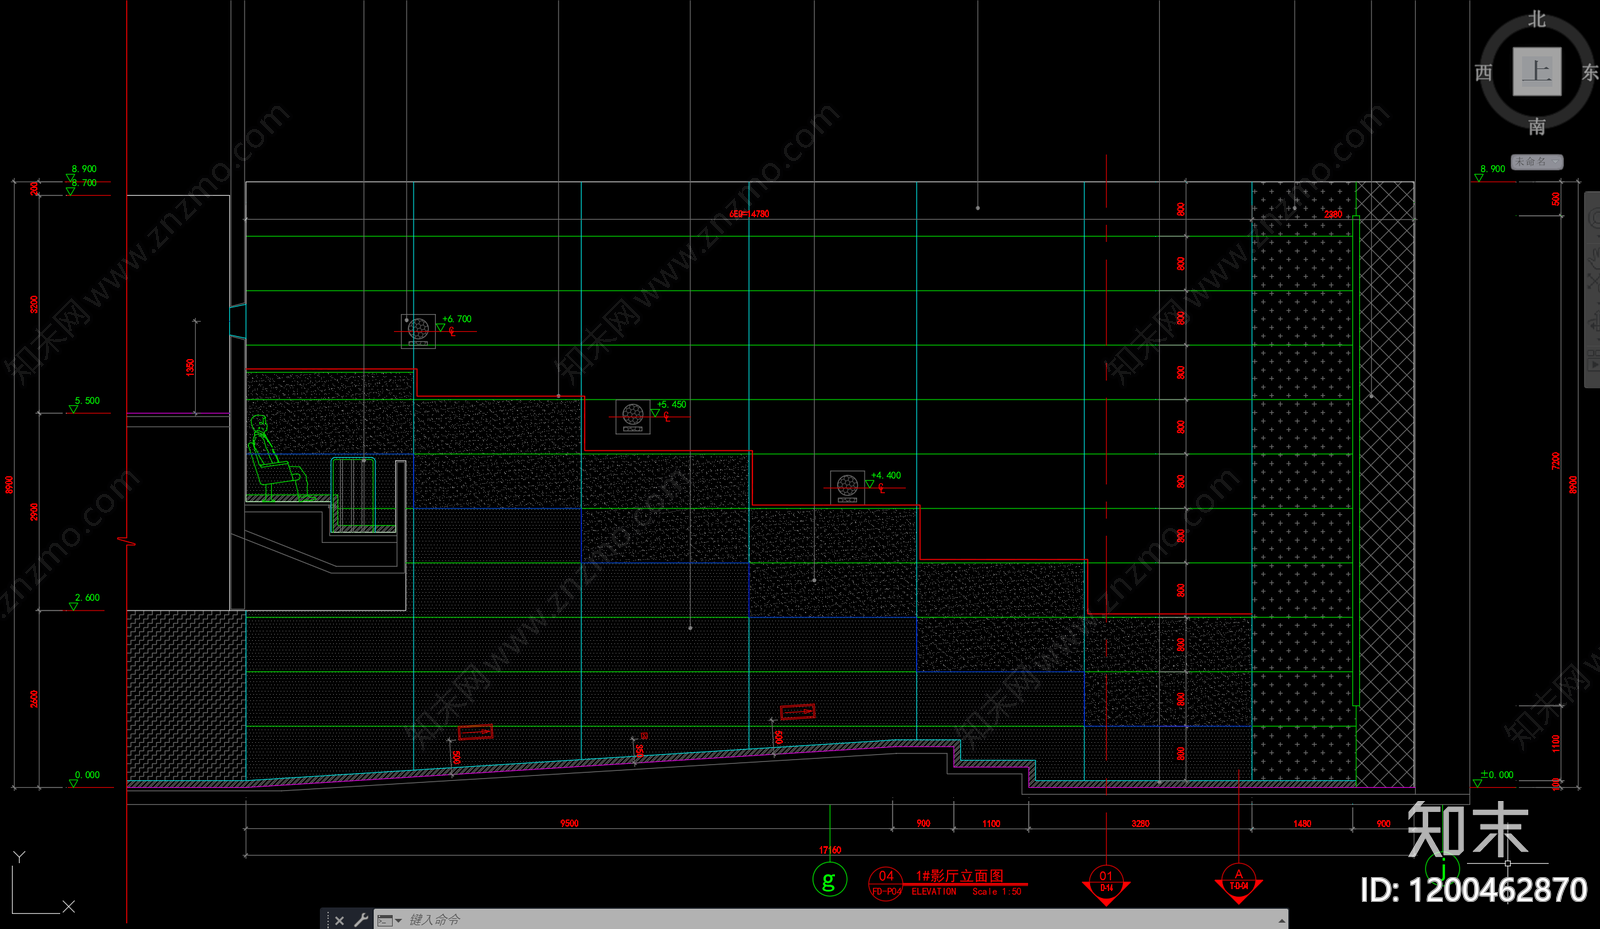Select the 0.000 elevation label on left
1600x929 pixels.
[87, 774]
